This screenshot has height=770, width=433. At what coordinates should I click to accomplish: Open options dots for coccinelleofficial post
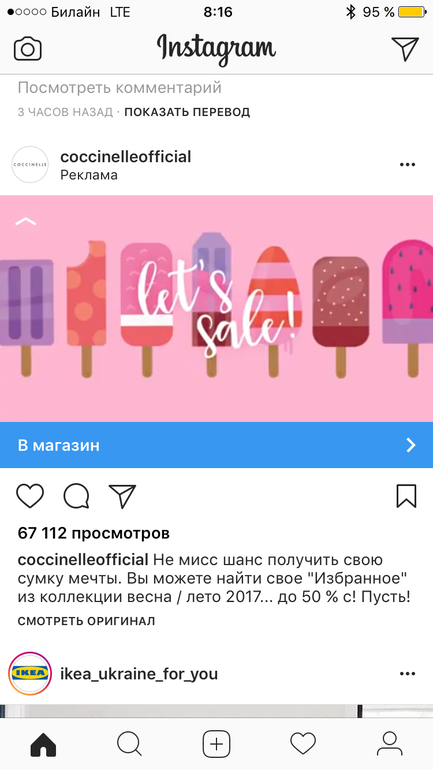point(407,165)
